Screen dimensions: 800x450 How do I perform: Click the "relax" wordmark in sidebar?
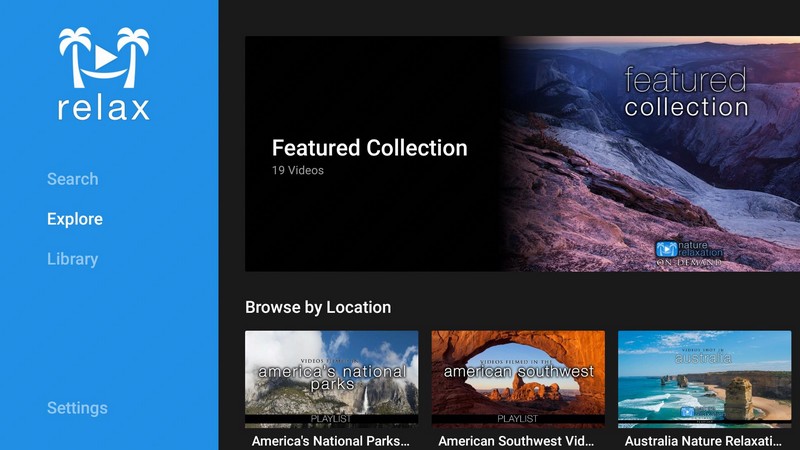[103, 108]
